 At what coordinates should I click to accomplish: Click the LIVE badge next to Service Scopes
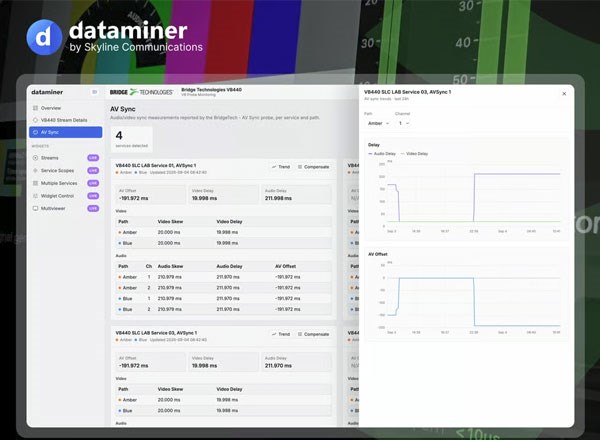[x=93, y=170]
